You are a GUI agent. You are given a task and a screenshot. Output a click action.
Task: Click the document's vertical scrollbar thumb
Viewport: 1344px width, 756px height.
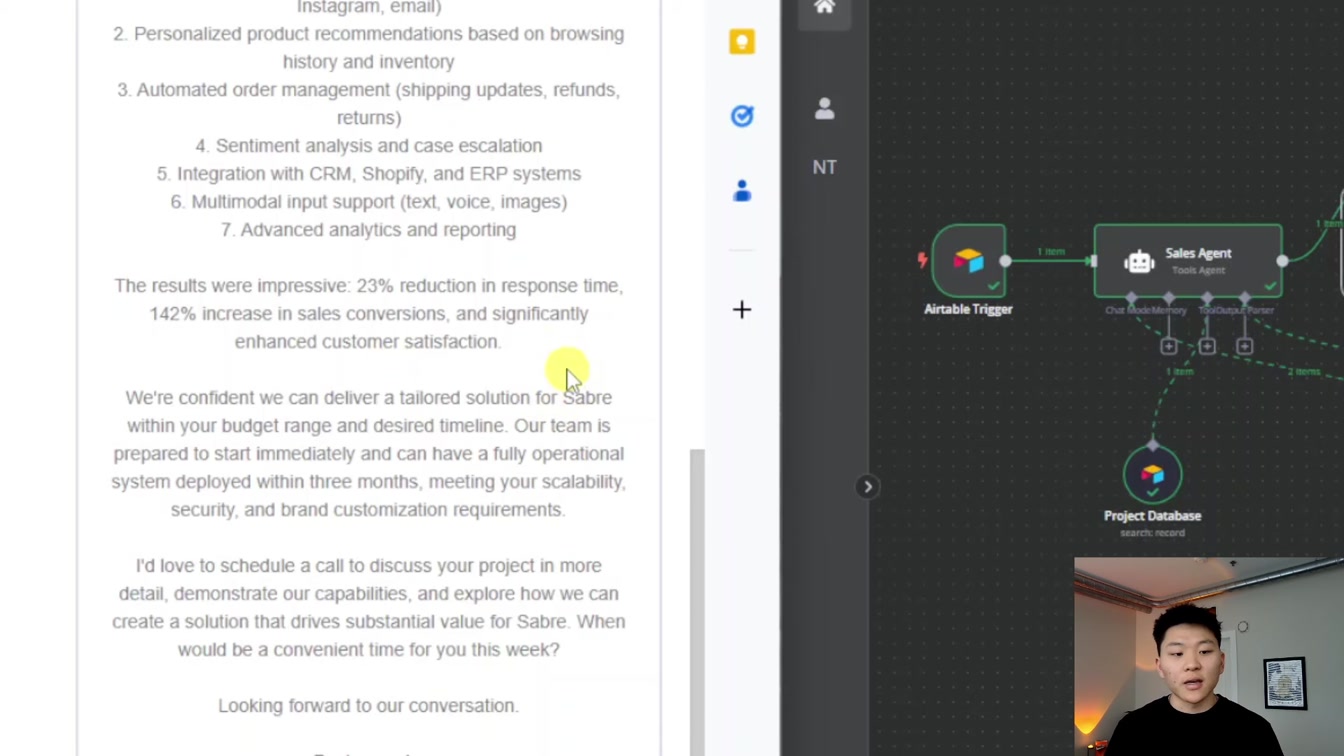tap(697, 602)
